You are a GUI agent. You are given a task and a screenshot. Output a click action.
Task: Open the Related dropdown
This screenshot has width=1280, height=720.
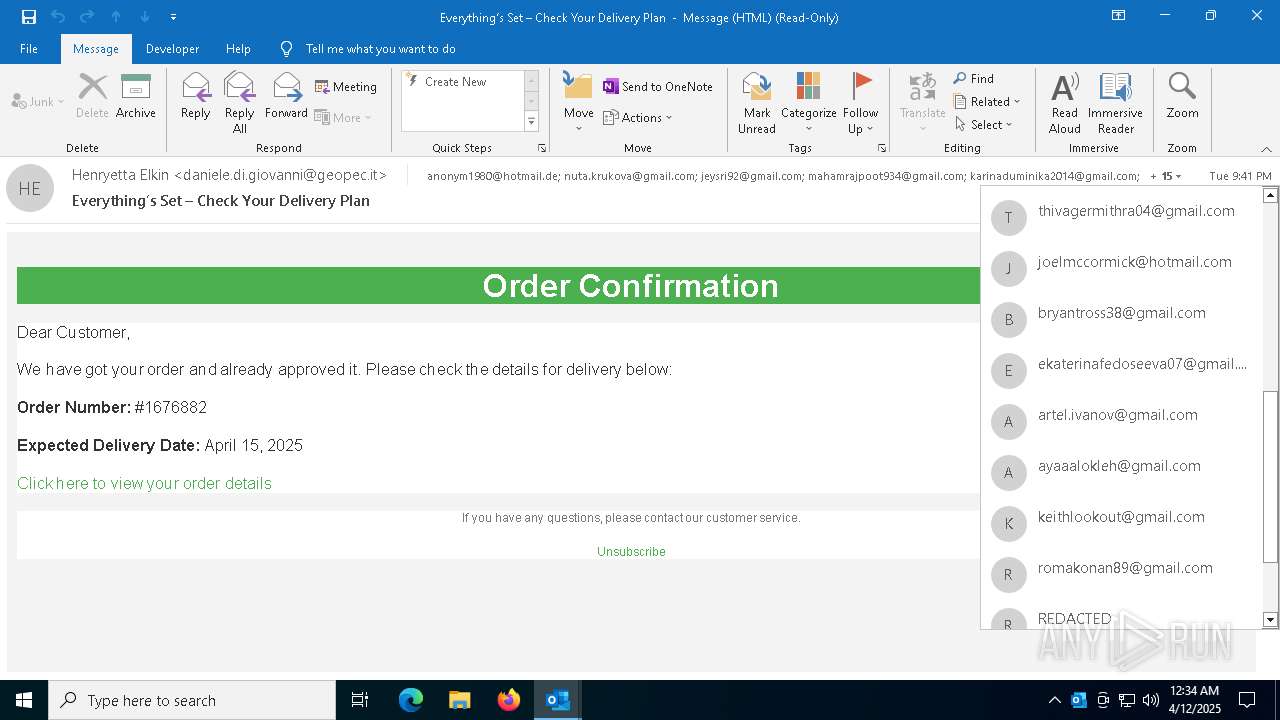pyautogui.click(x=987, y=101)
